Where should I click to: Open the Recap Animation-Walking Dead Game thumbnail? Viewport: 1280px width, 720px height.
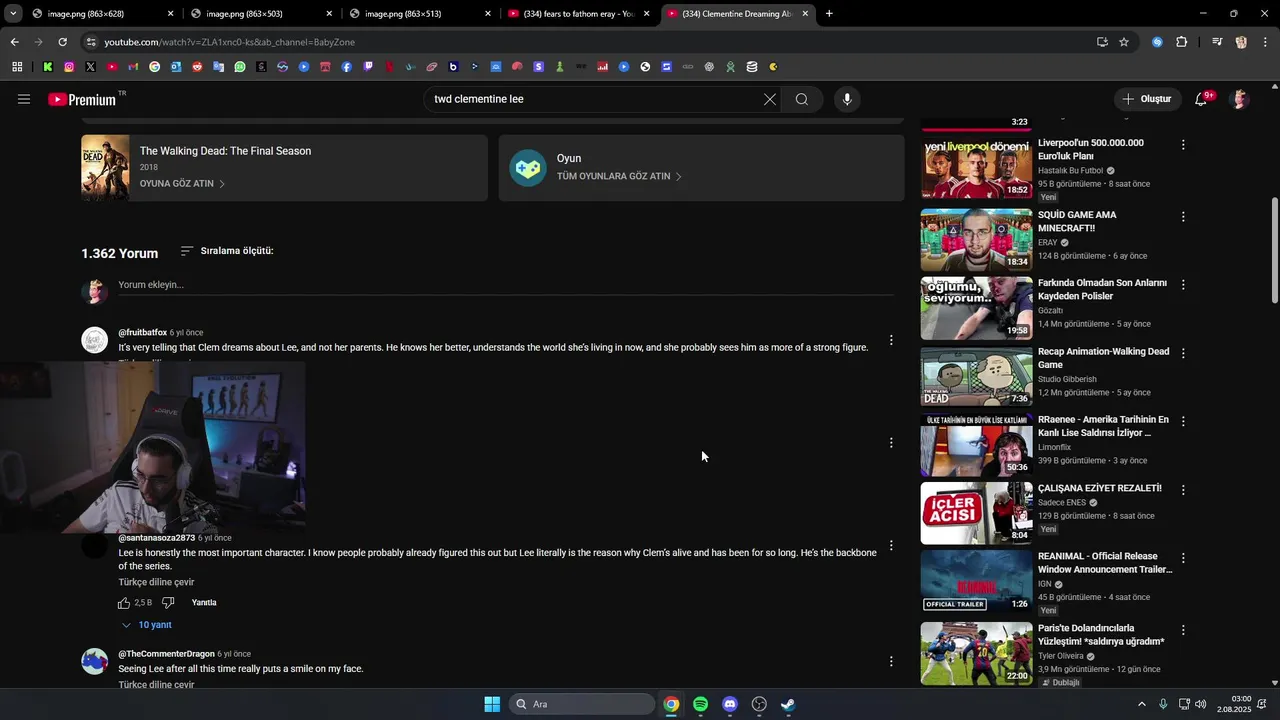[x=976, y=376]
